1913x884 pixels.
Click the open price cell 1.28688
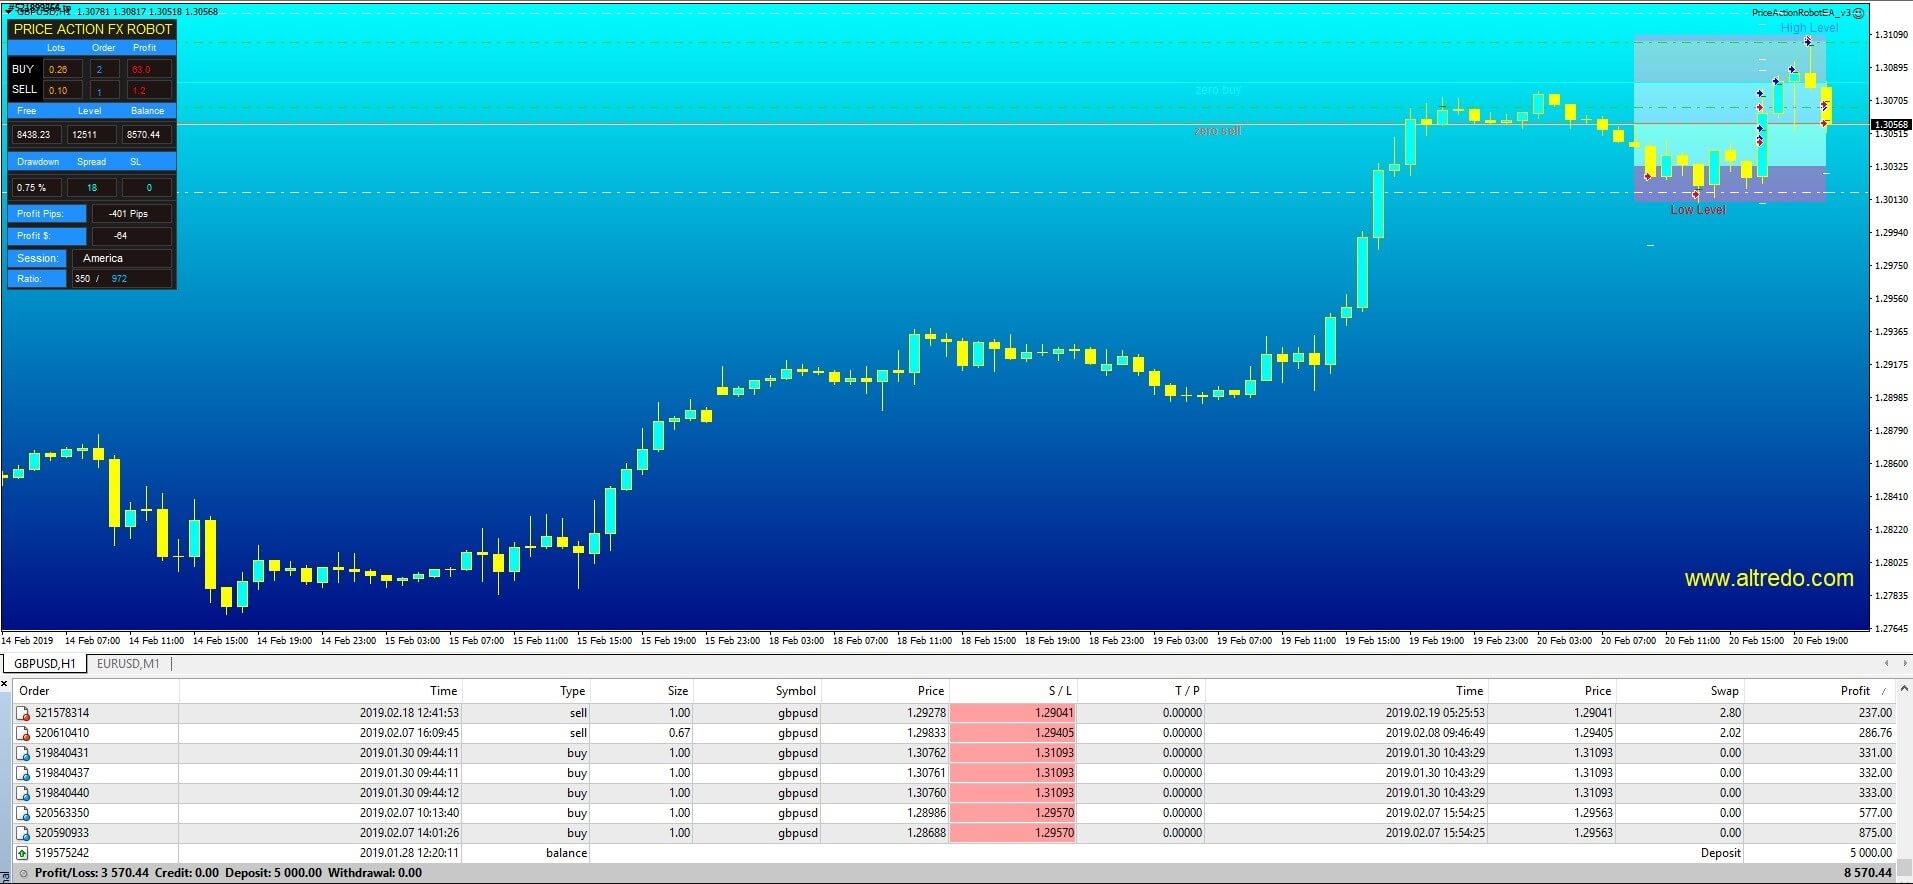click(x=925, y=833)
